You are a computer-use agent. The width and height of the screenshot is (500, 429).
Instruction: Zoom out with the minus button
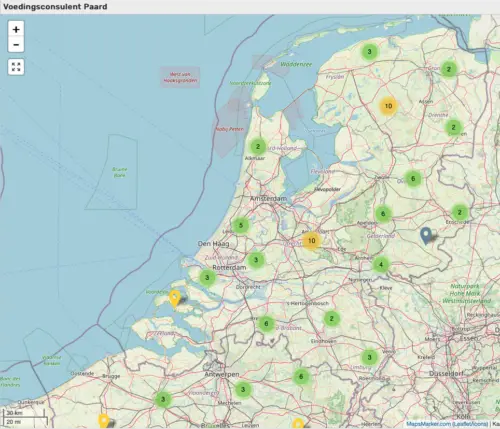pyautogui.click(x=16, y=45)
